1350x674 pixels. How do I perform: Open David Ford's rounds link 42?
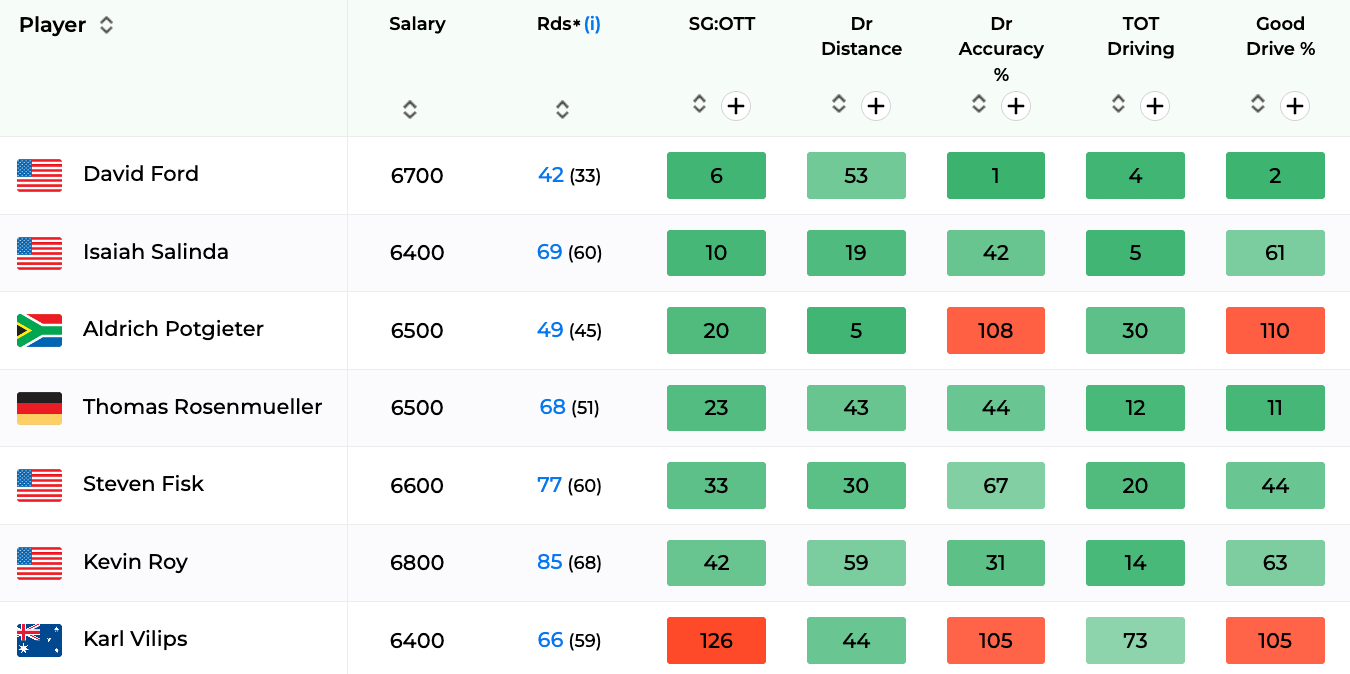tap(551, 174)
